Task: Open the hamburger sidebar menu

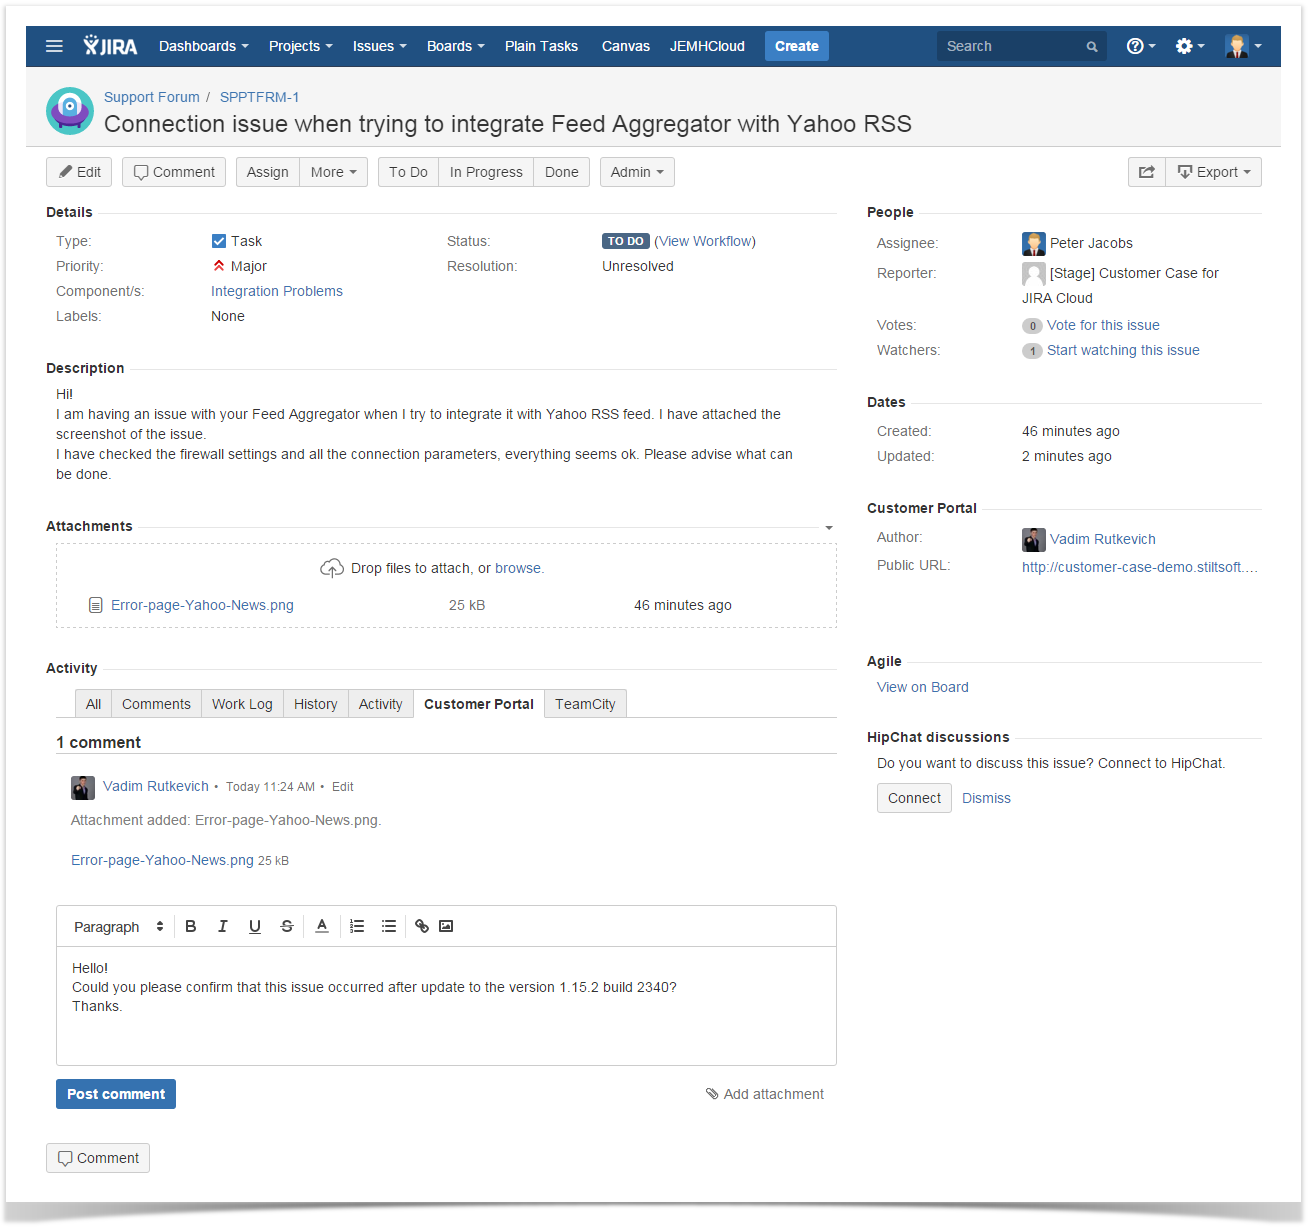Action: (54, 46)
